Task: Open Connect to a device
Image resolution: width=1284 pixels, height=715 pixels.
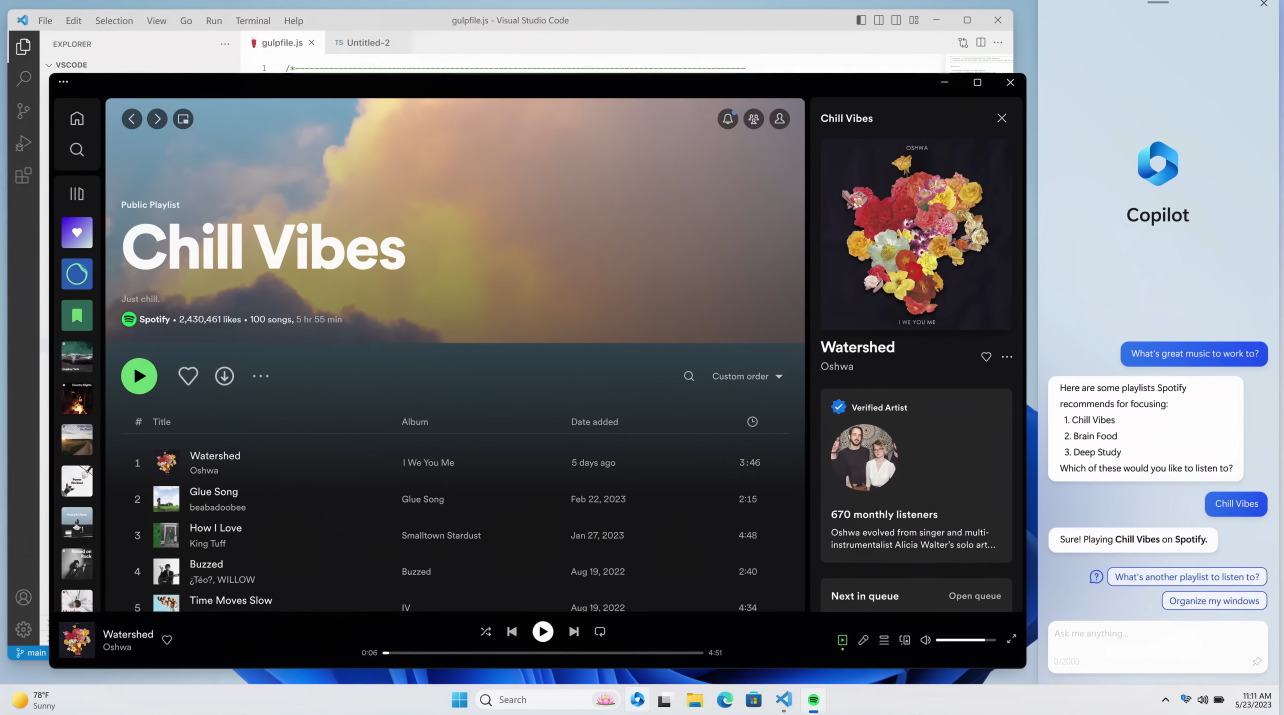Action: 905,640
